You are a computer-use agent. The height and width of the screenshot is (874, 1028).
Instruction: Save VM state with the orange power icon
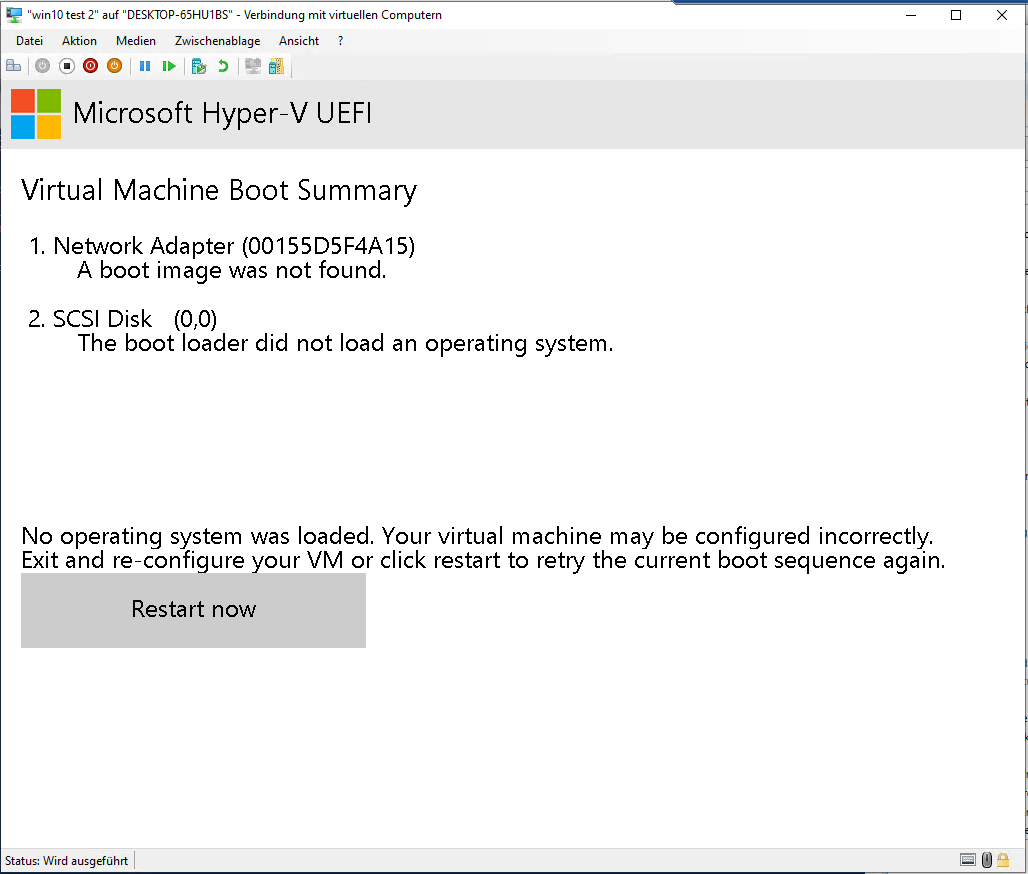[x=114, y=66]
